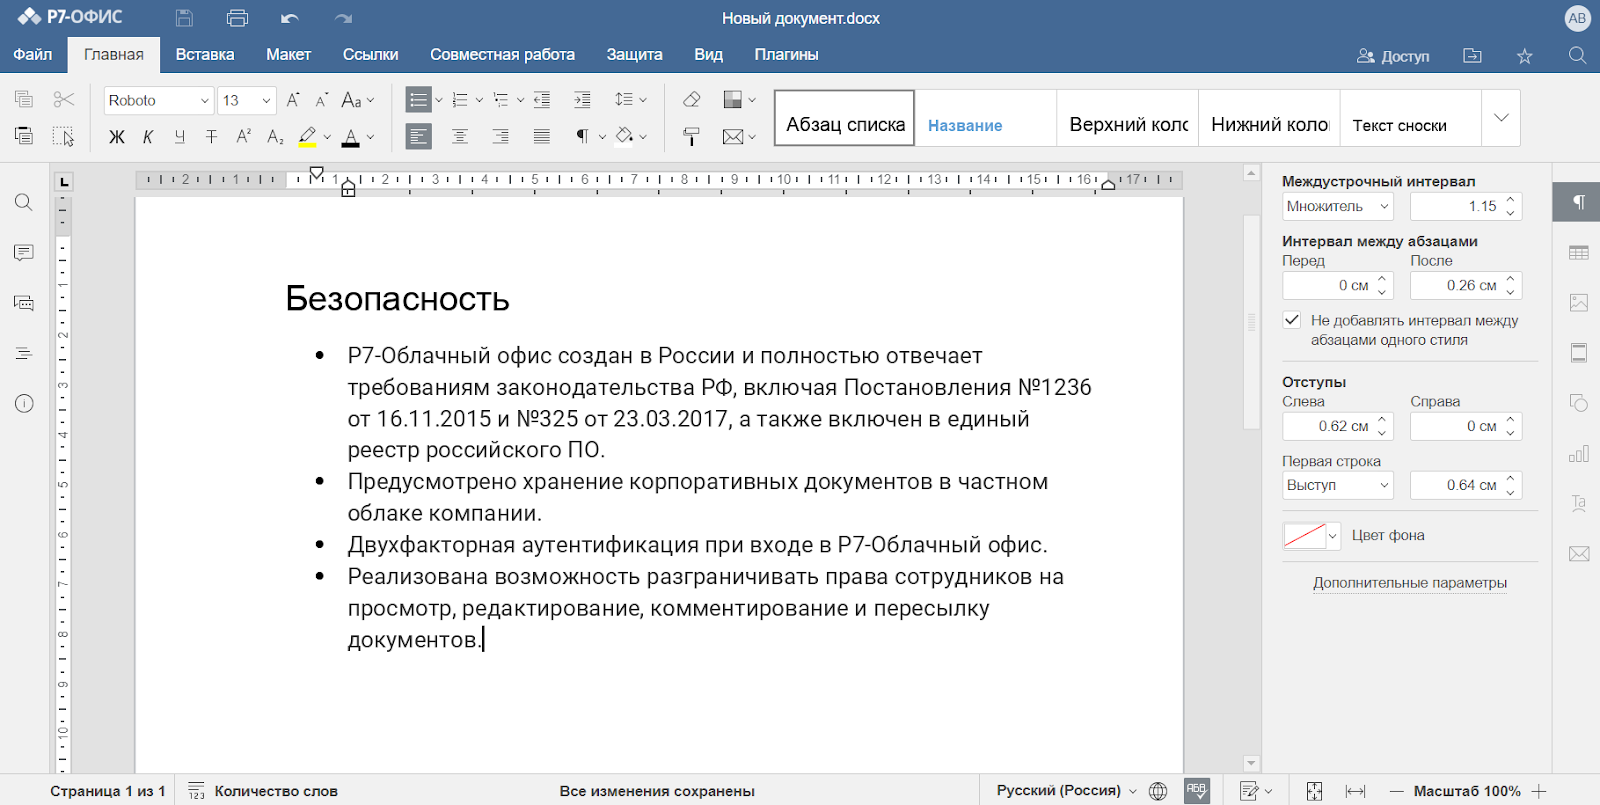
Task: Expand the styles gallery chevron
Action: (1501, 118)
